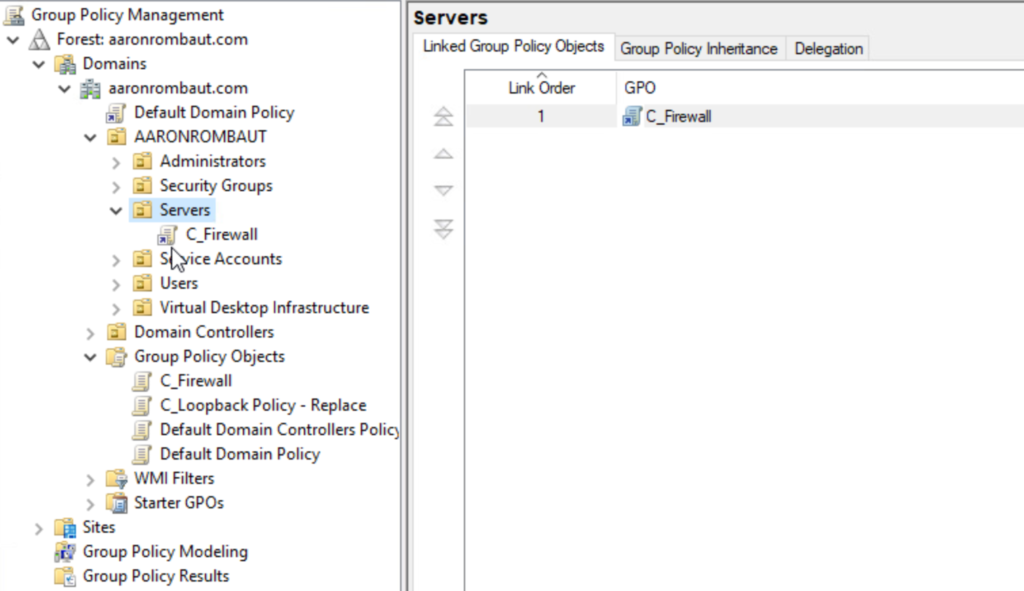Screen dimensions: 1024x591
Task: Move link to top arrow icon
Action: 443,117
